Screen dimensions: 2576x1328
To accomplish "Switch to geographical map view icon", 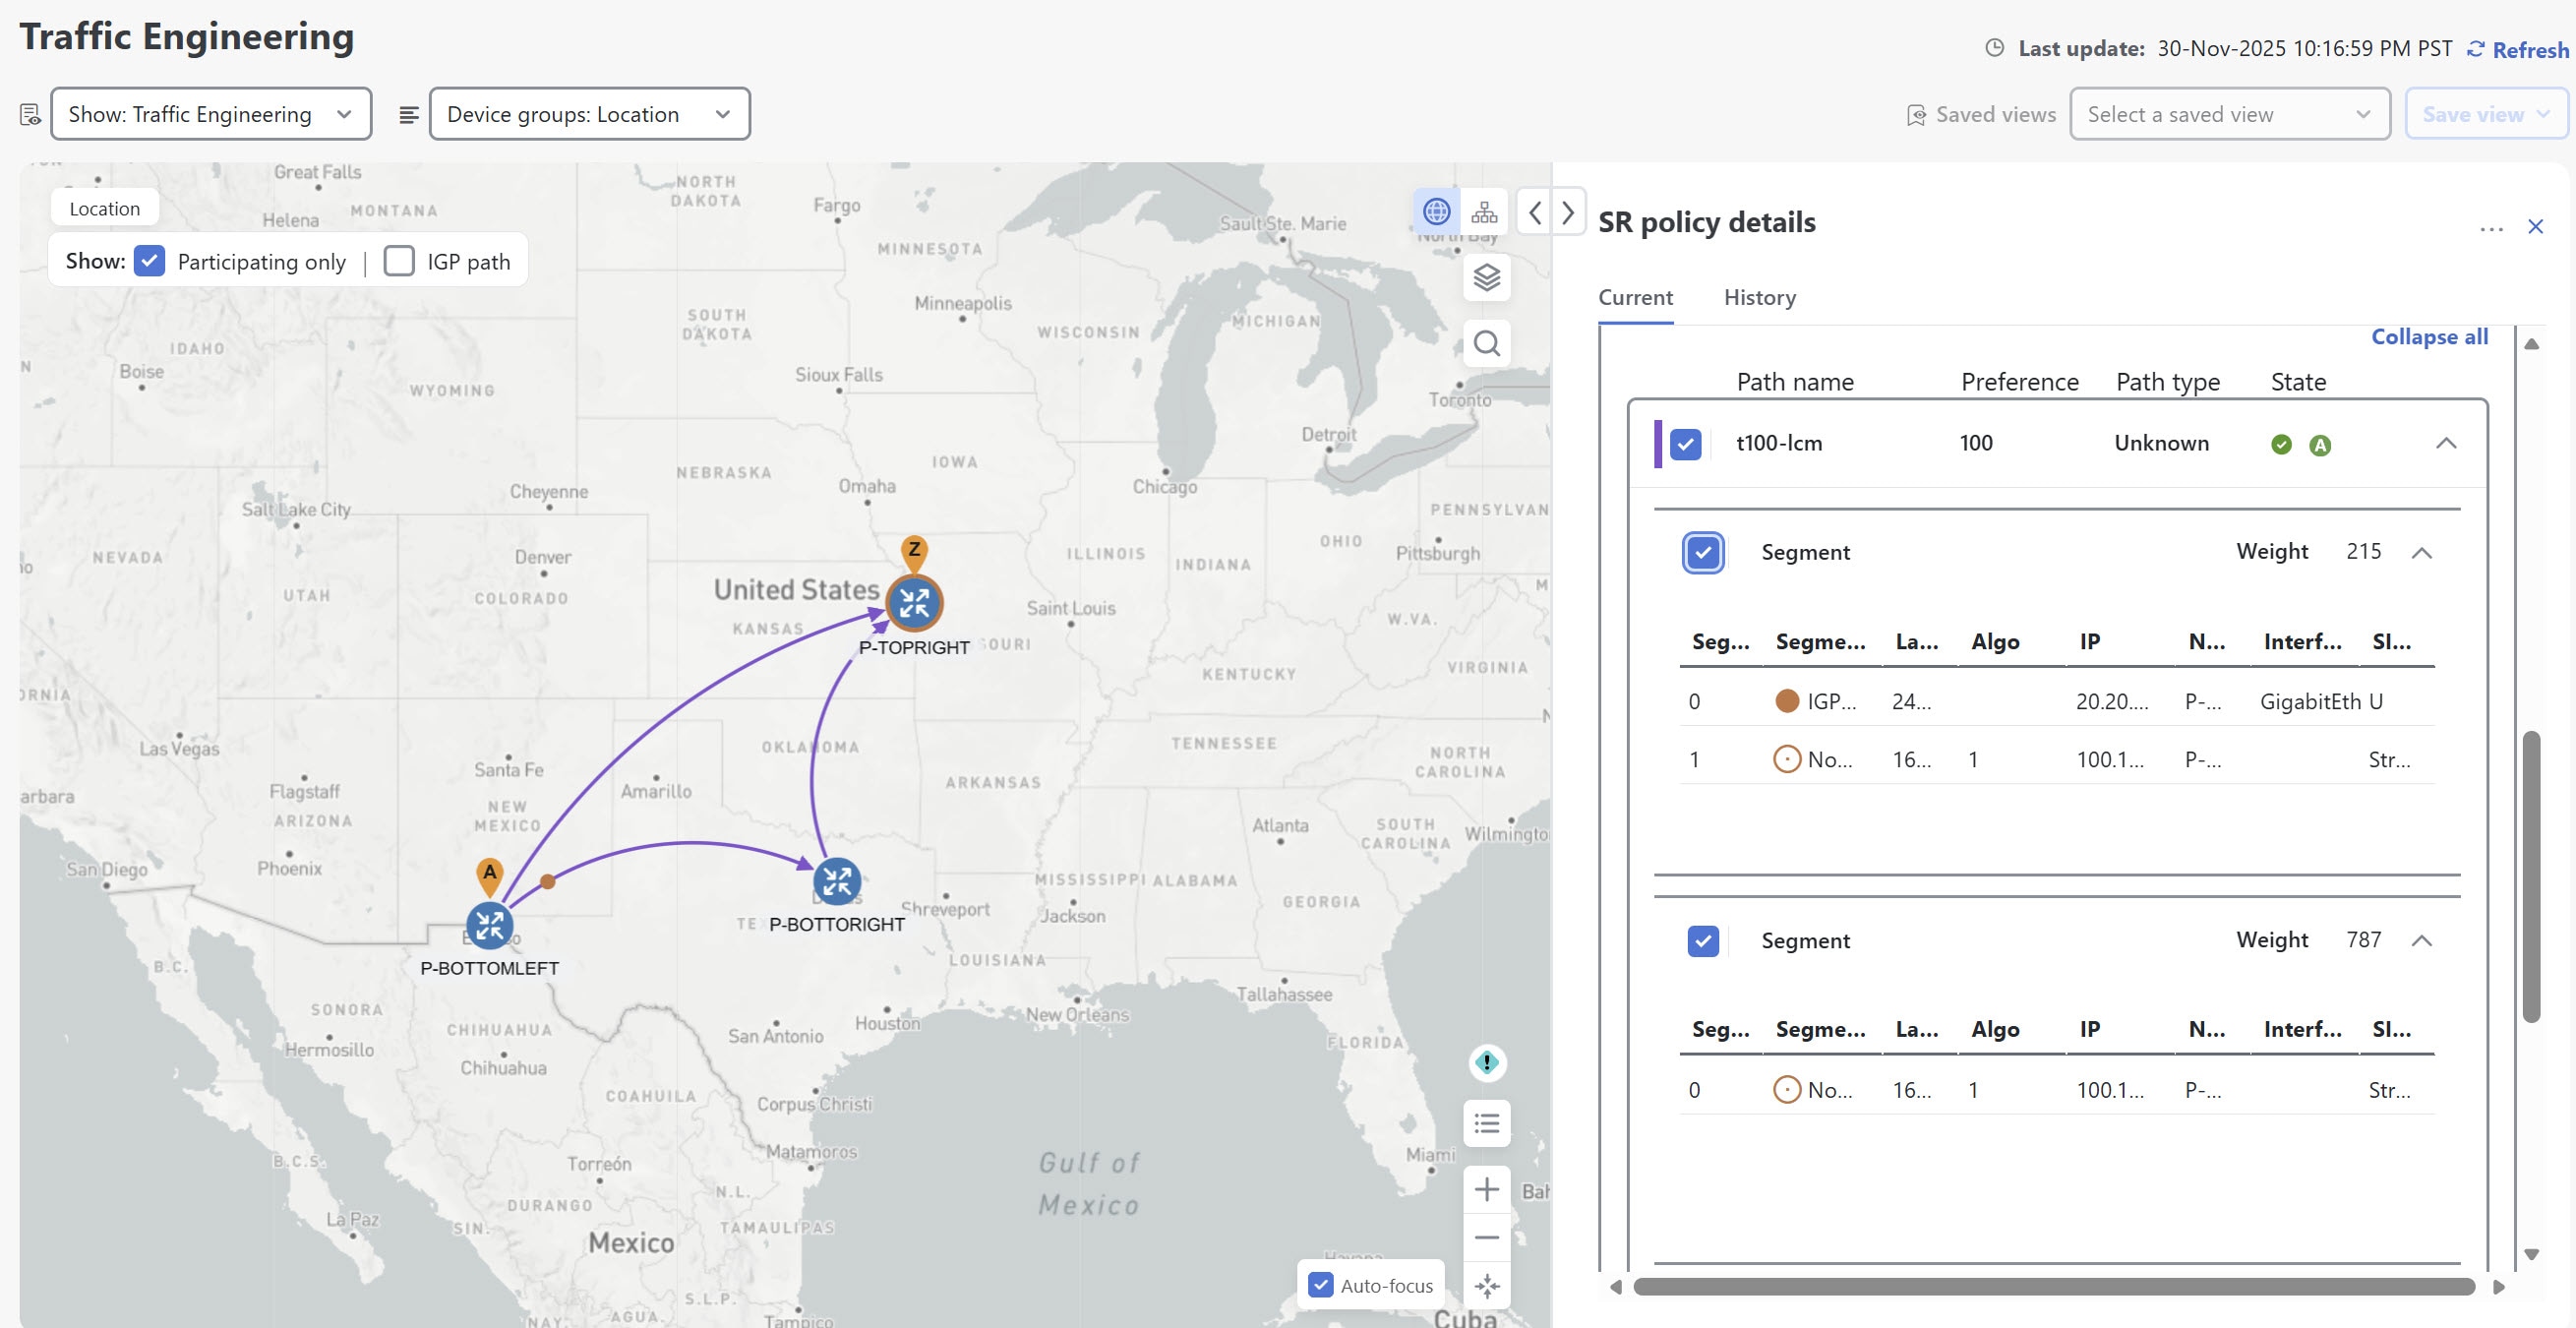I will pos(1436,212).
